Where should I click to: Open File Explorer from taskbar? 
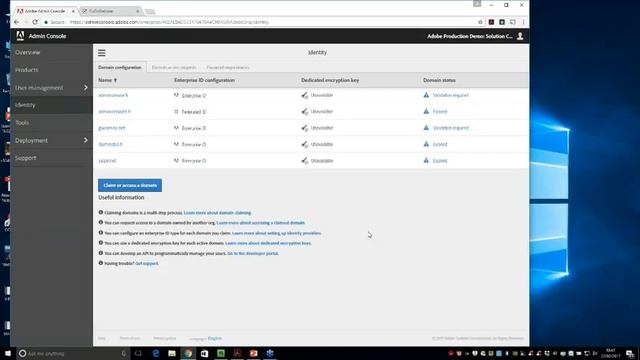[172, 353]
